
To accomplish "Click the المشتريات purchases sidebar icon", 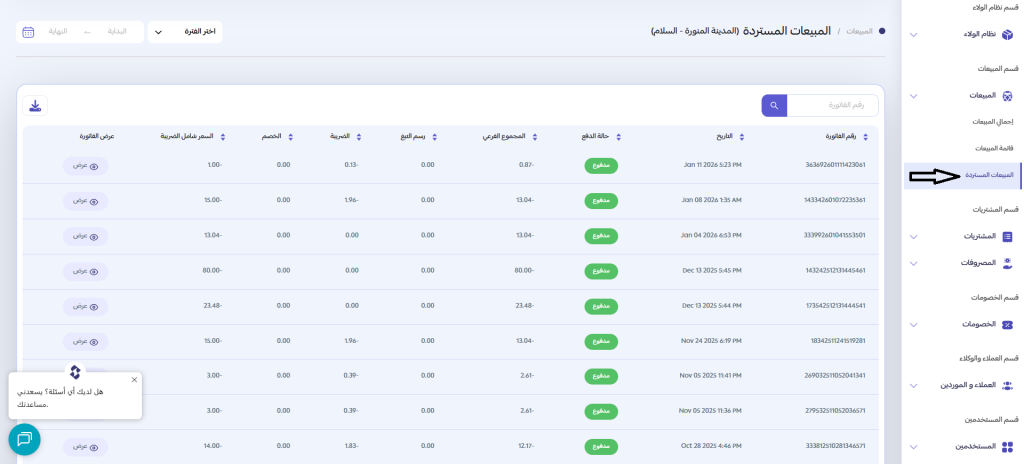I will click(1007, 237).
